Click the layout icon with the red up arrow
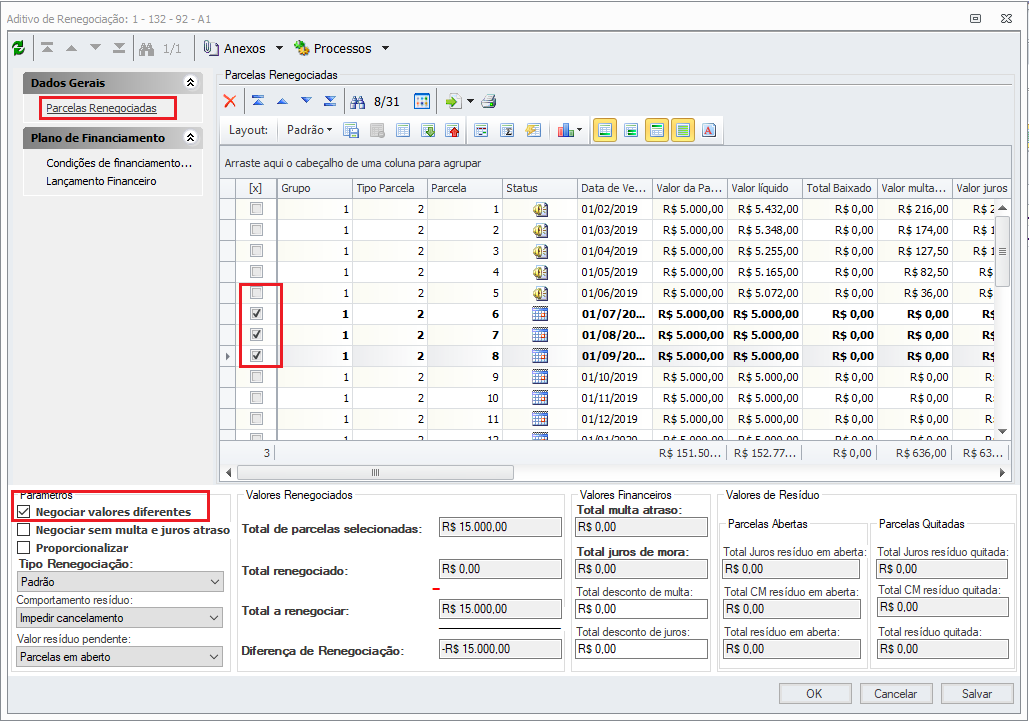Screen dimensions: 1029x721 tap(453, 130)
